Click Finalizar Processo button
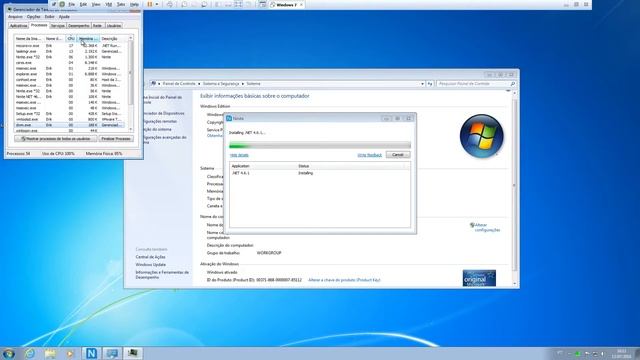640x360 pixels. (116, 139)
